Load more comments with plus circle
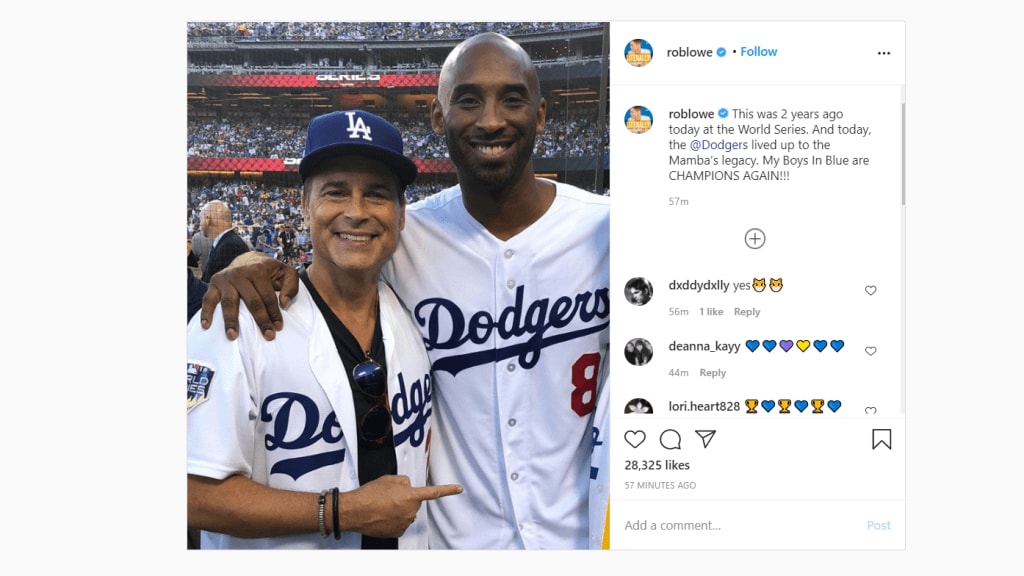Image resolution: width=1024 pixels, height=576 pixels. click(755, 239)
